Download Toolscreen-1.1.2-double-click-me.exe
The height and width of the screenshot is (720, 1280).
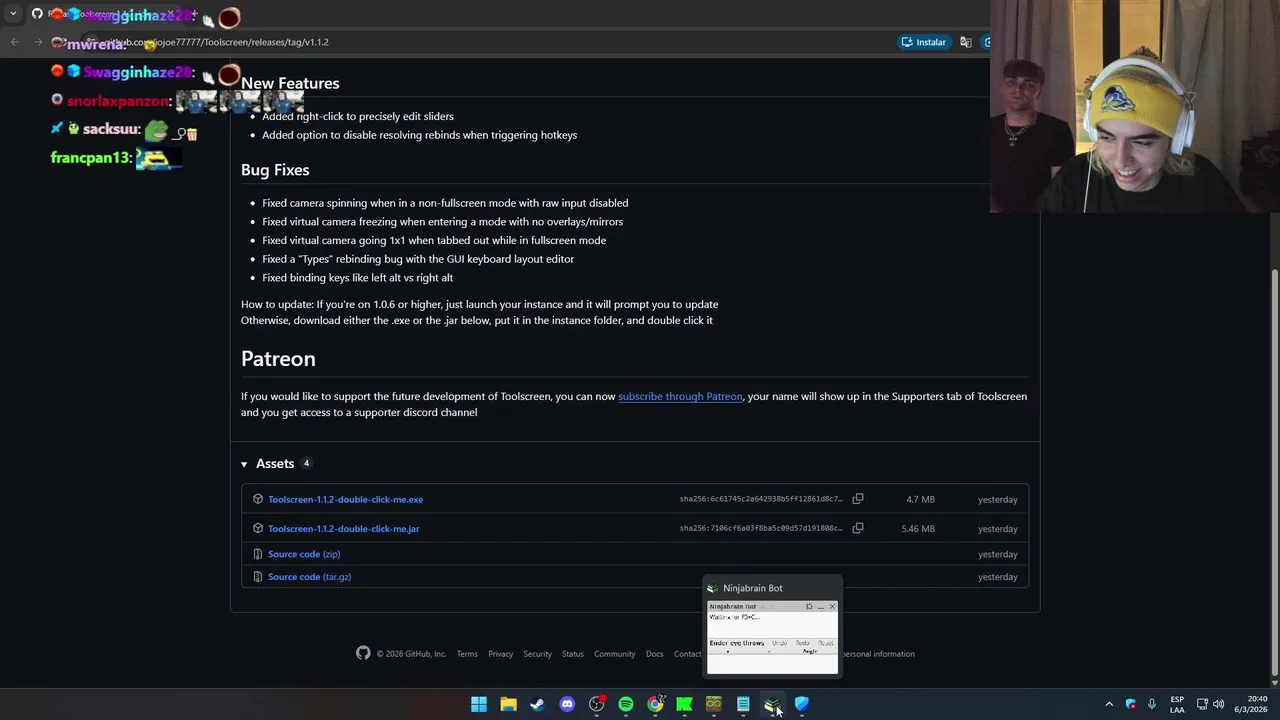pos(345,499)
